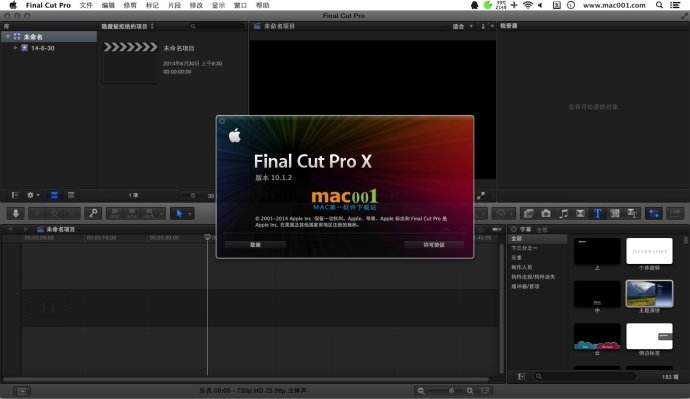Open the keyword editor key icon
The width and height of the screenshot is (690, 399).
click(93, 214)
